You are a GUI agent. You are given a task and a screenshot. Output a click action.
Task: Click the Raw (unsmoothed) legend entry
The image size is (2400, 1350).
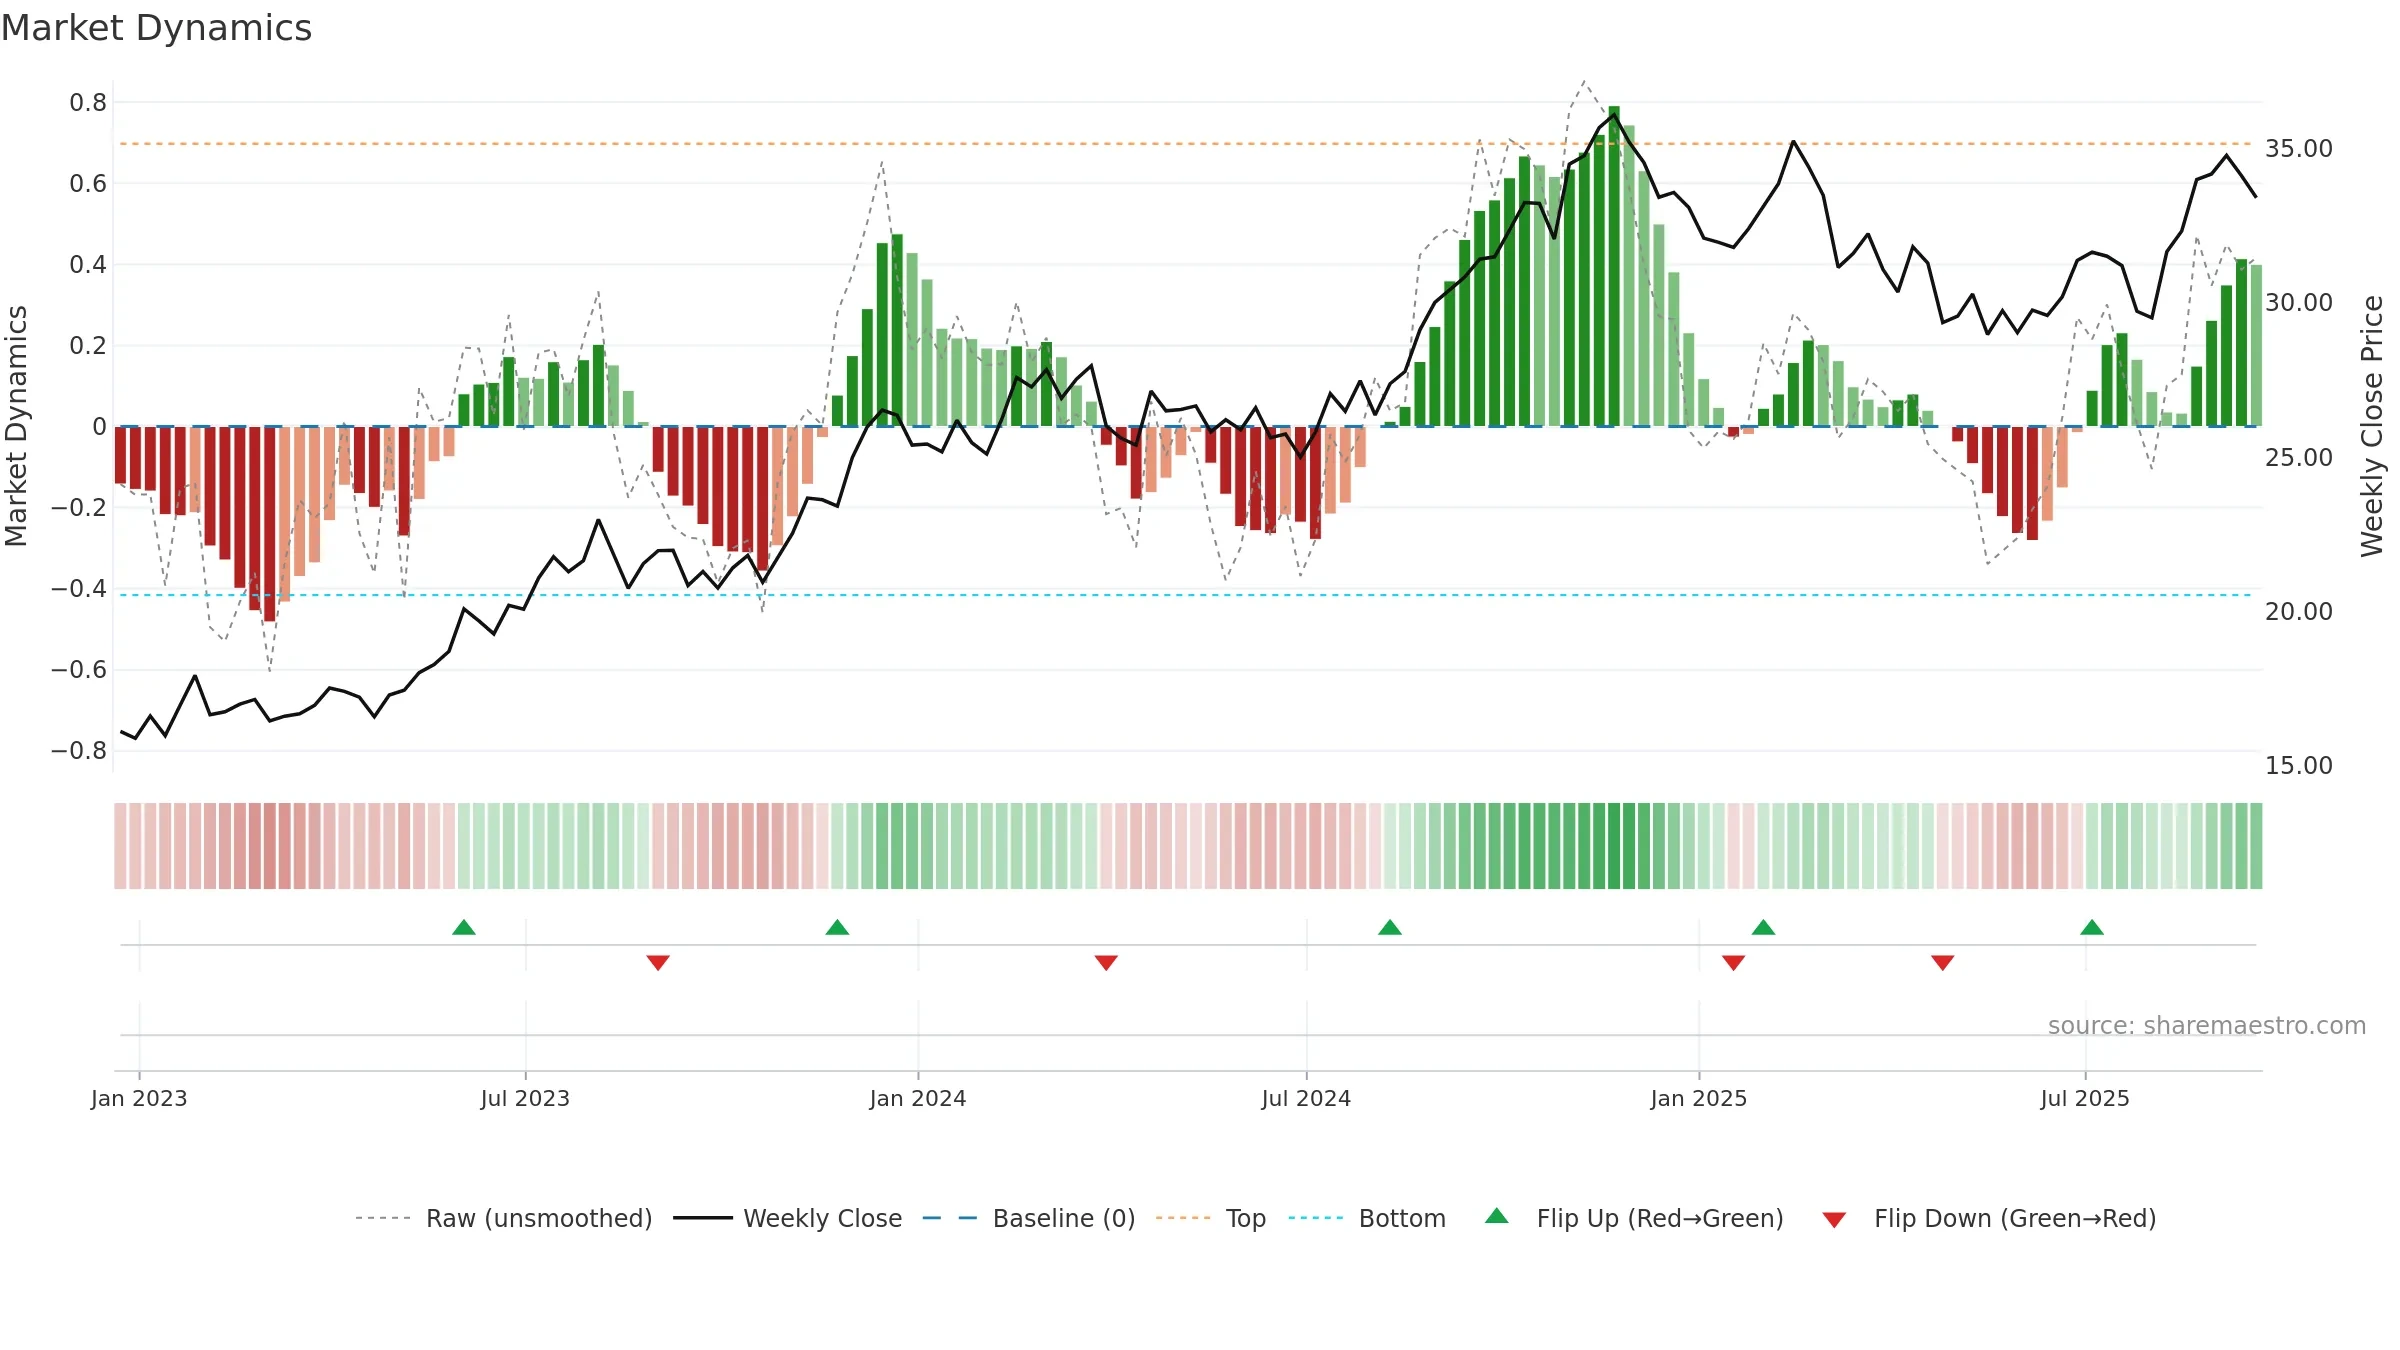coord(503,1218)
